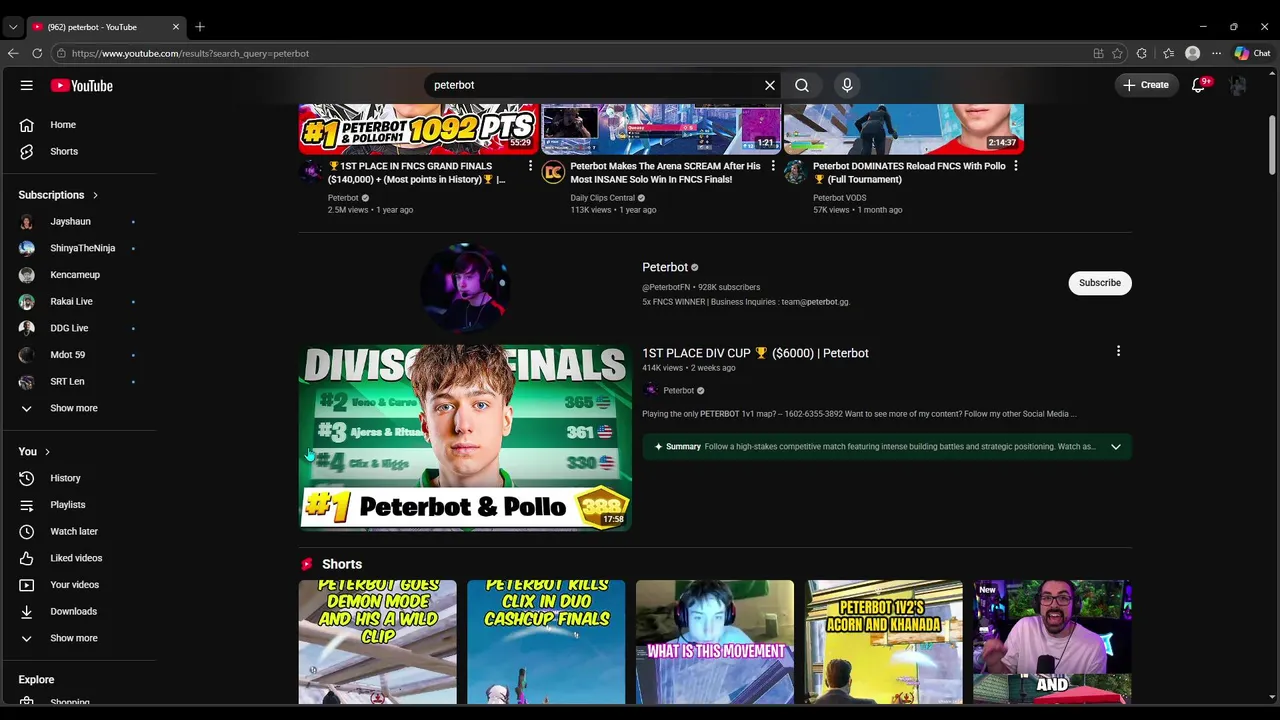
Task: Open the notifications bell
Action: 1198,85
